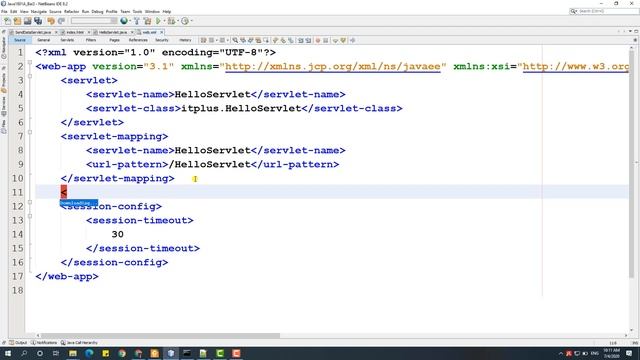Image resolution: width=640 pixels, height=360 pixels.
Task: Switch to the History view of web.xml
Action: tap(185, 40)
